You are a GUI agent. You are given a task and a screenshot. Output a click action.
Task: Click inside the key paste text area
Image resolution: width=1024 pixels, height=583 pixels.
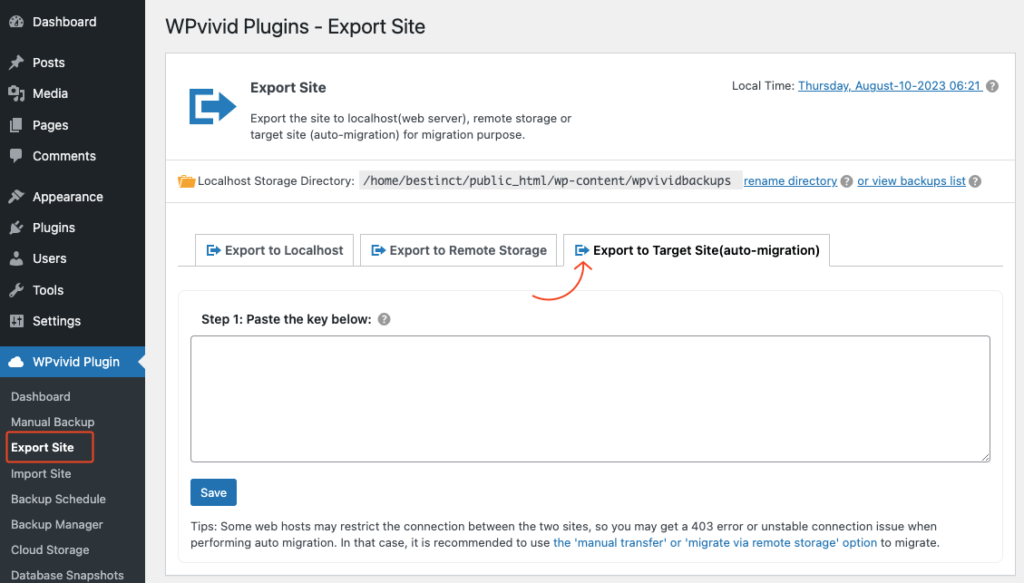coord(590,398)
